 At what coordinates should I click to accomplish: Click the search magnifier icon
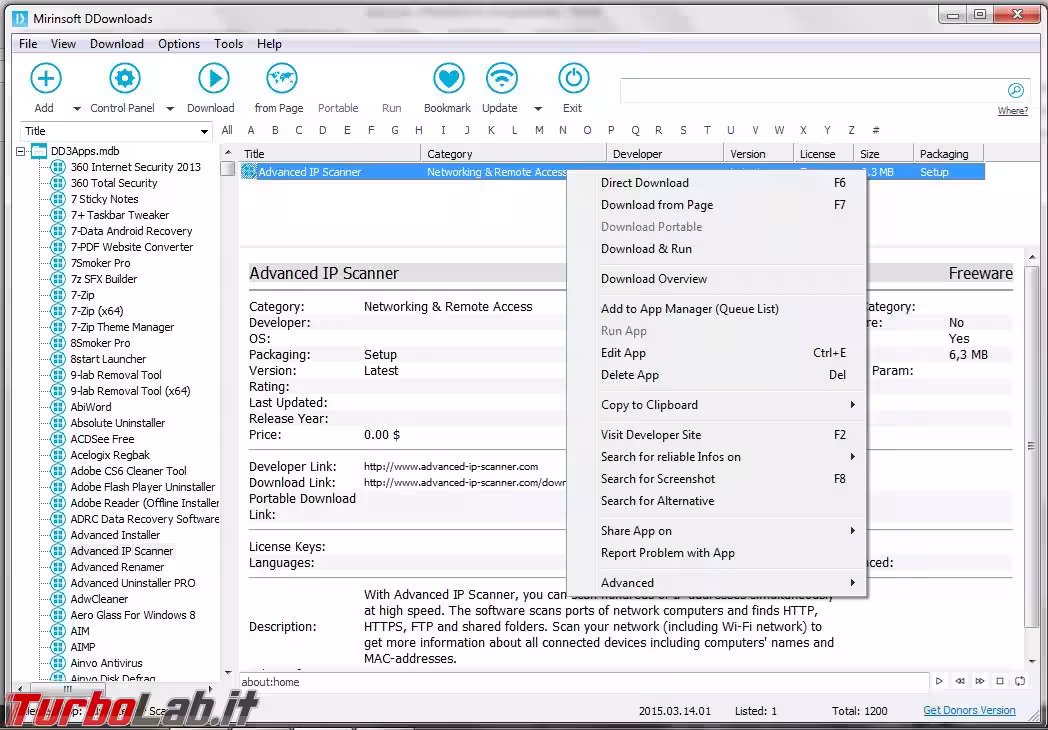tap(1015, 91)
